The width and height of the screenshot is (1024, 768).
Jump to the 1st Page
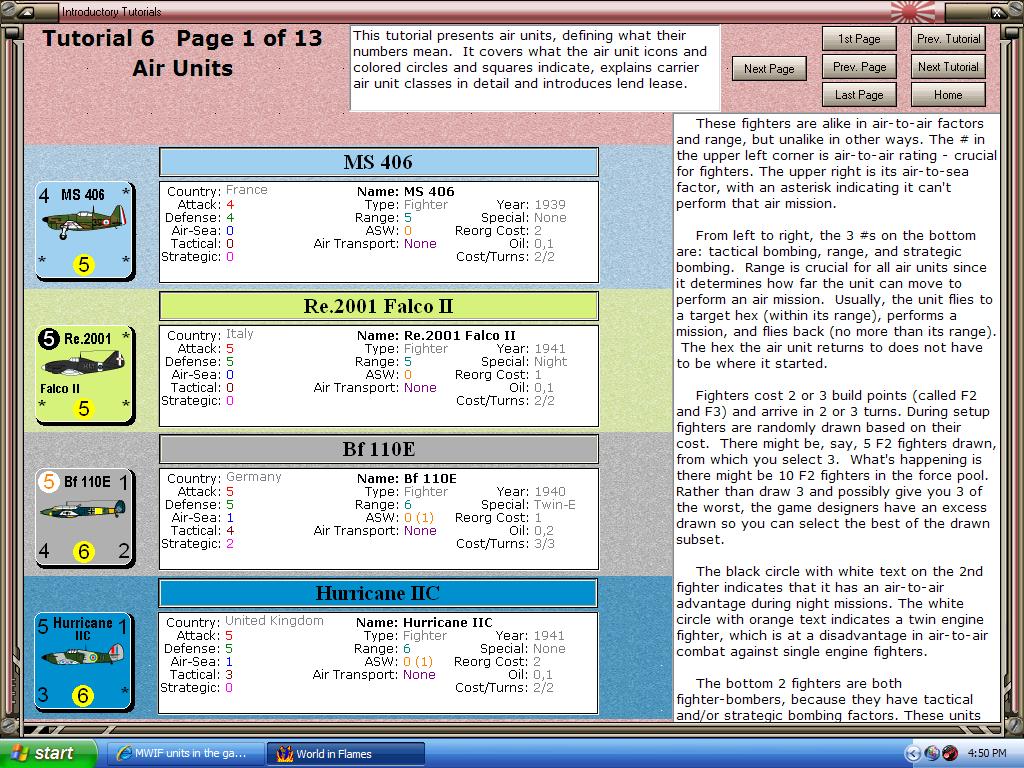pos(859,39)
